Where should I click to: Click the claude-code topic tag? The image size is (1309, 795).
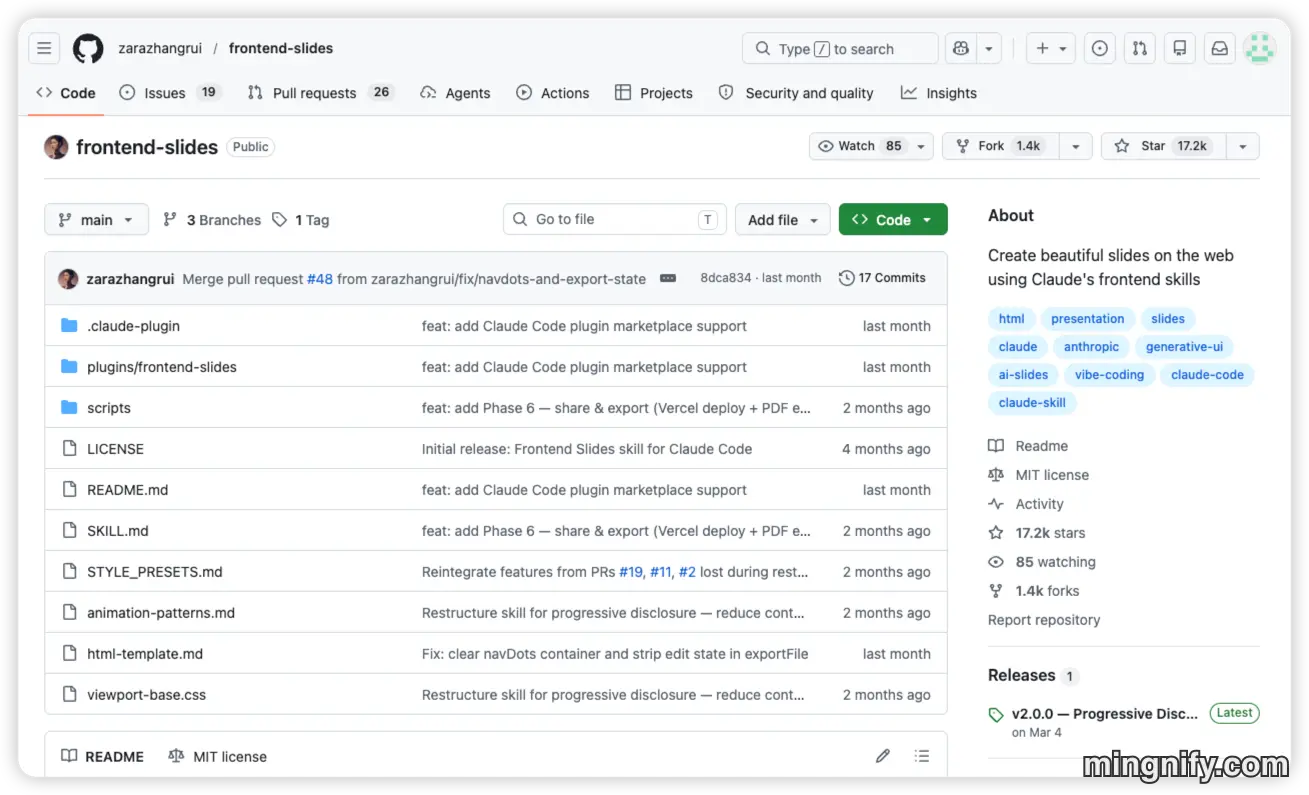[1207, 375]
